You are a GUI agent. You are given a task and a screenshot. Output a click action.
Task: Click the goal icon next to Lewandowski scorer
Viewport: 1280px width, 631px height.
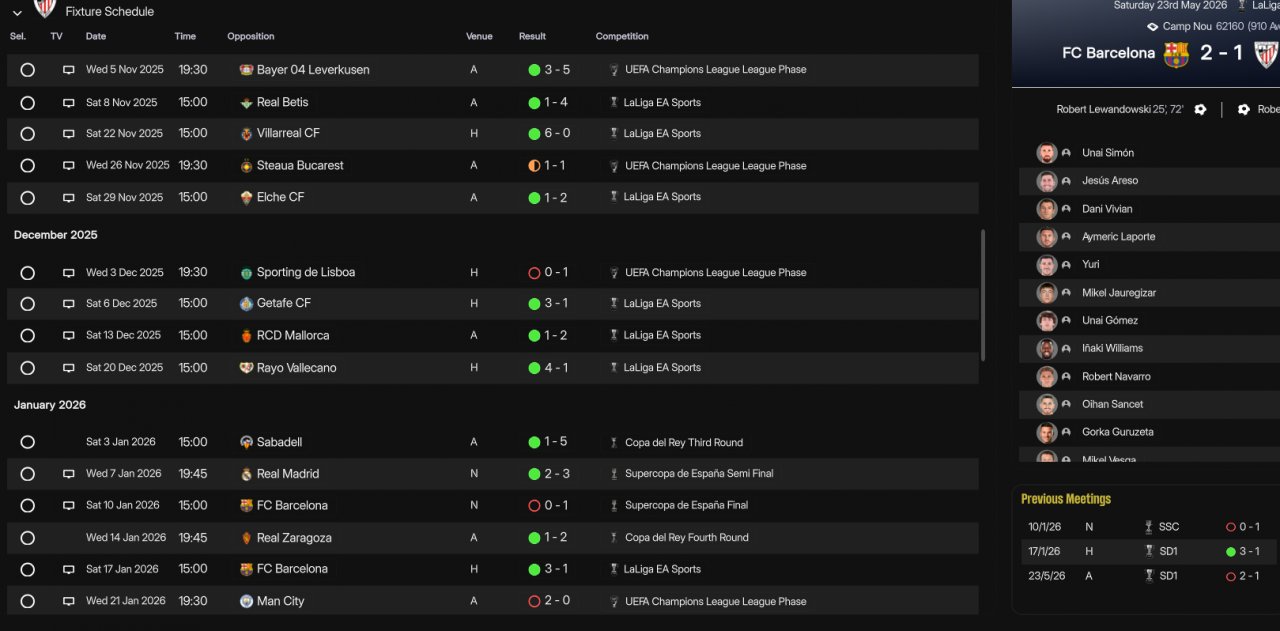[1200, 109]
